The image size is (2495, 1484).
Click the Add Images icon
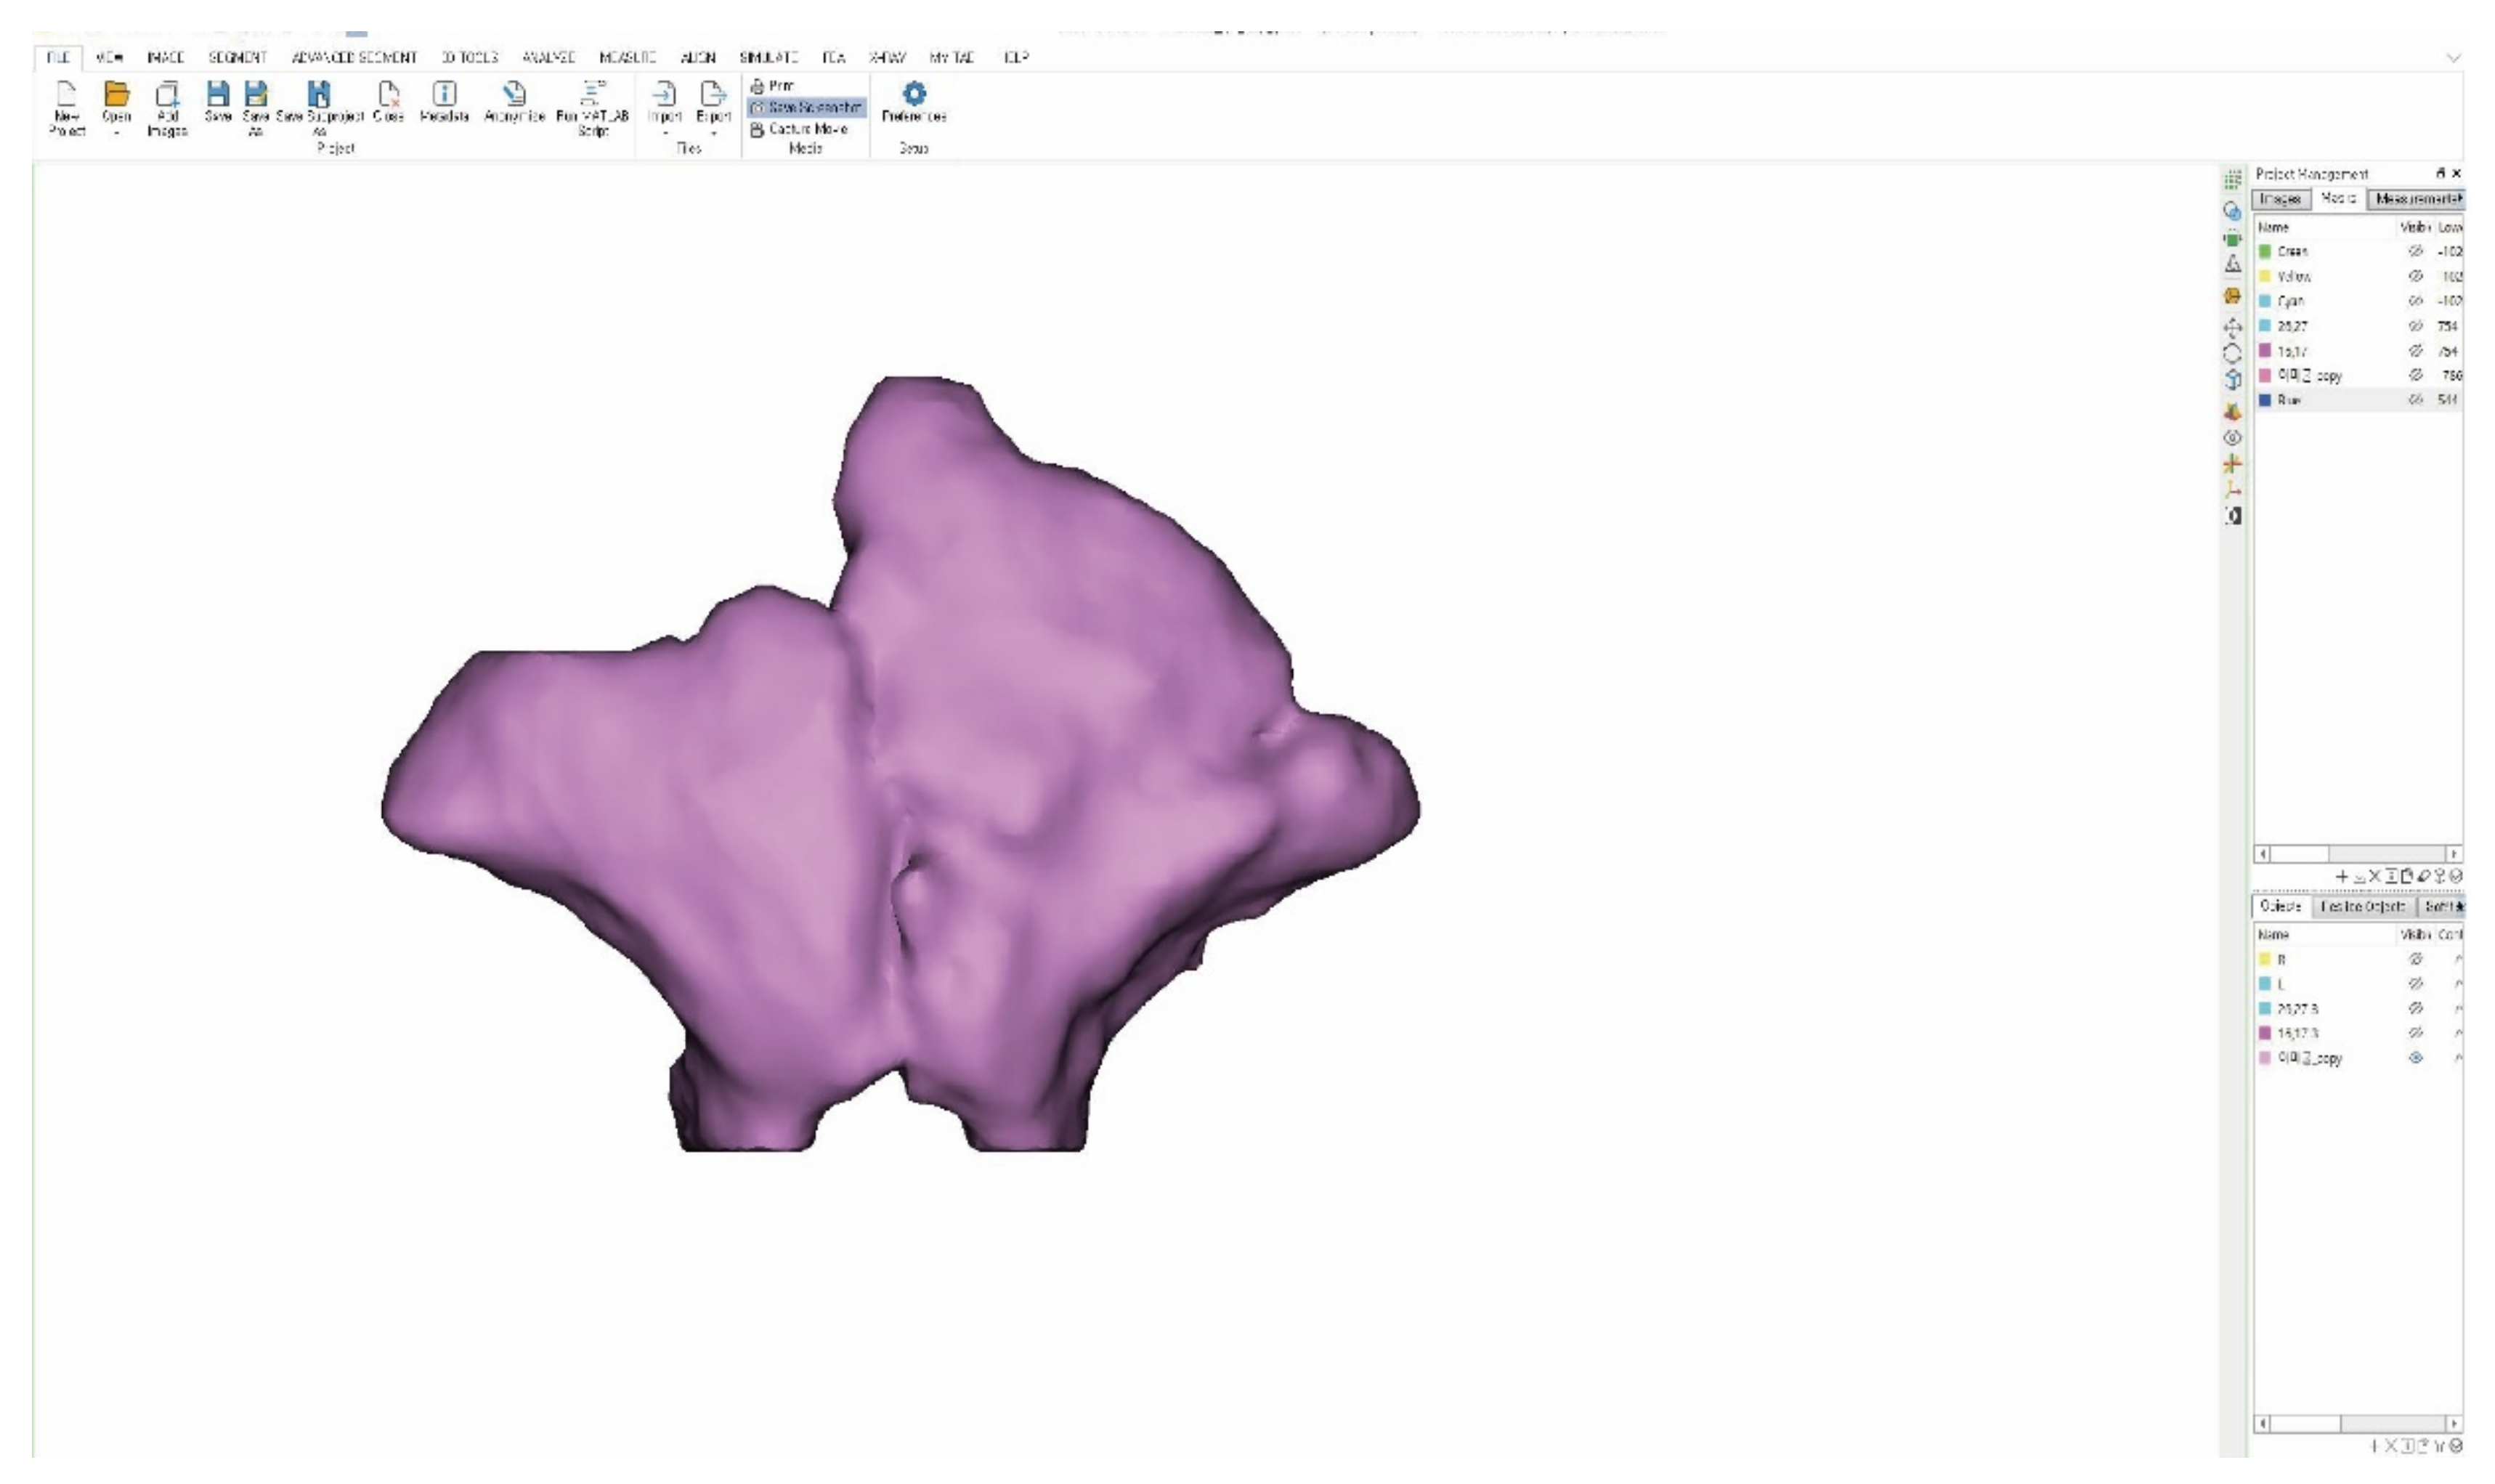[x=167, y=96]
